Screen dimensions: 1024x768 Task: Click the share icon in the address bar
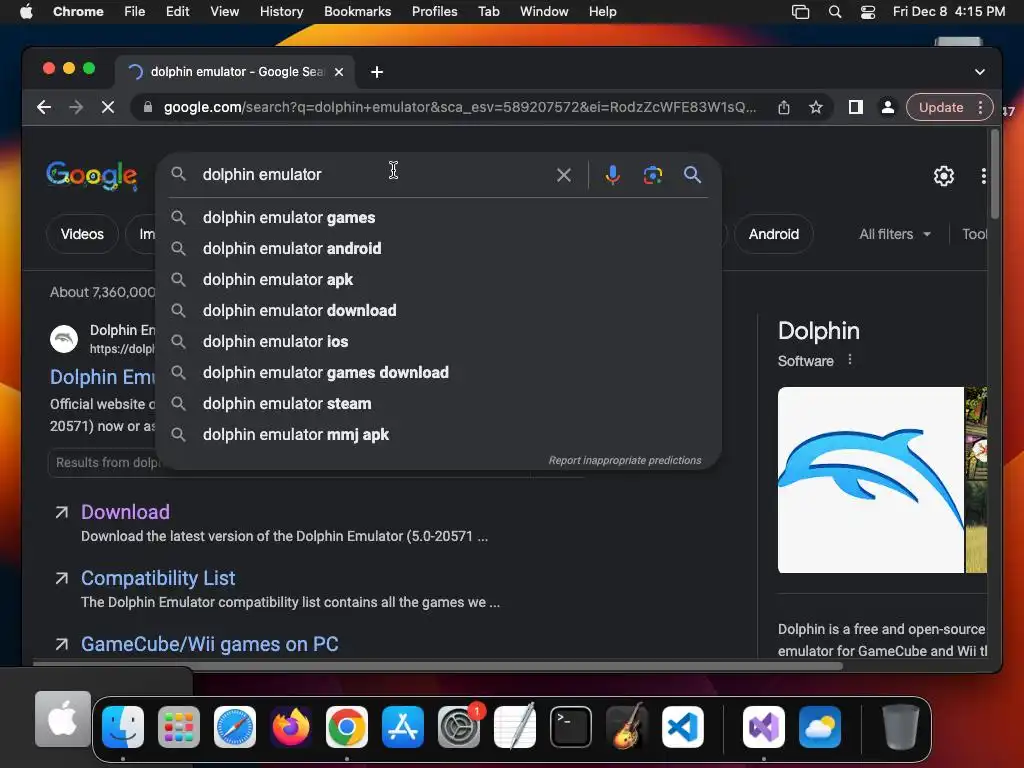pyautogui.click(x=784, y=107)
